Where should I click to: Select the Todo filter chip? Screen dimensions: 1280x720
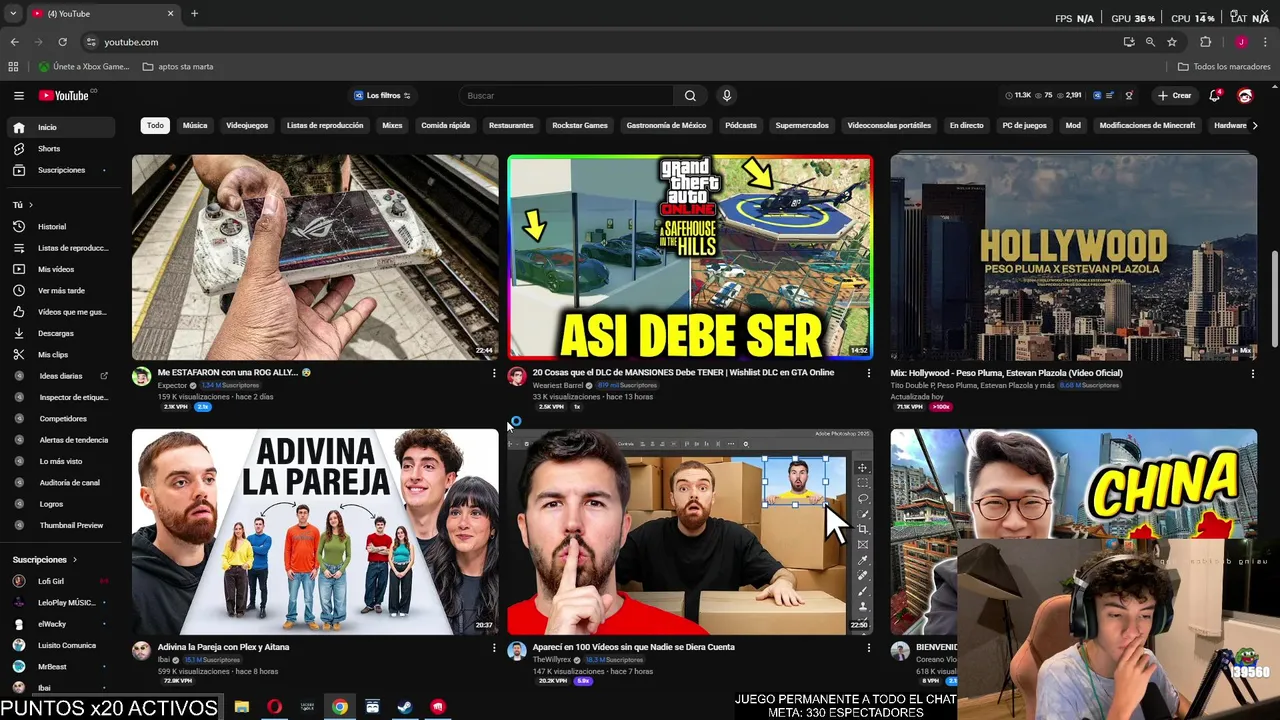pos(155,126)
